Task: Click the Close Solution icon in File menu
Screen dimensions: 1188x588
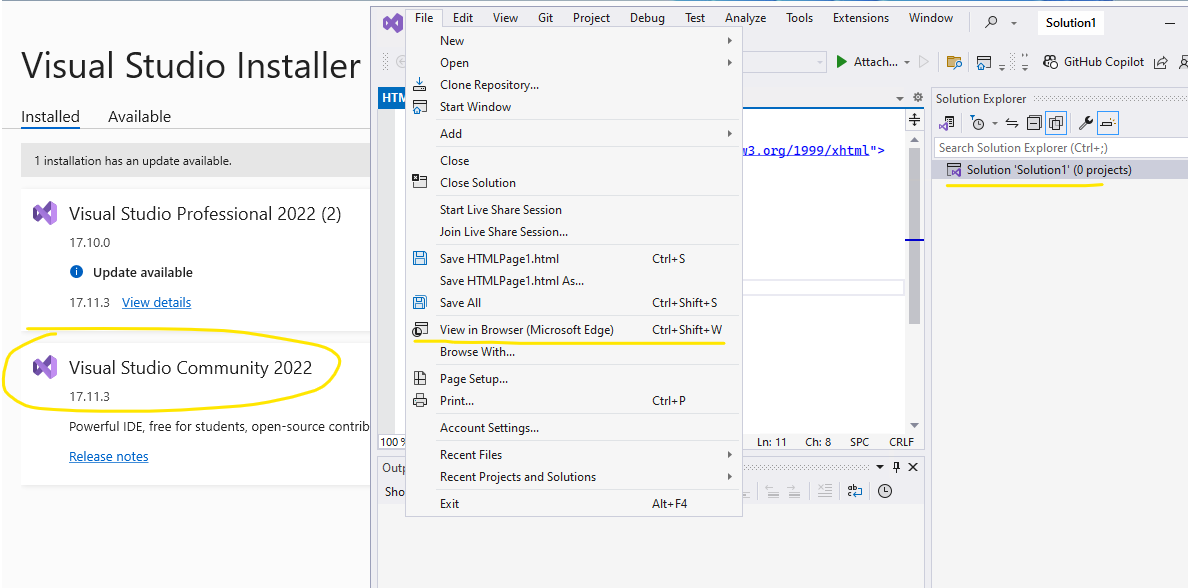Action: [420, 181]
